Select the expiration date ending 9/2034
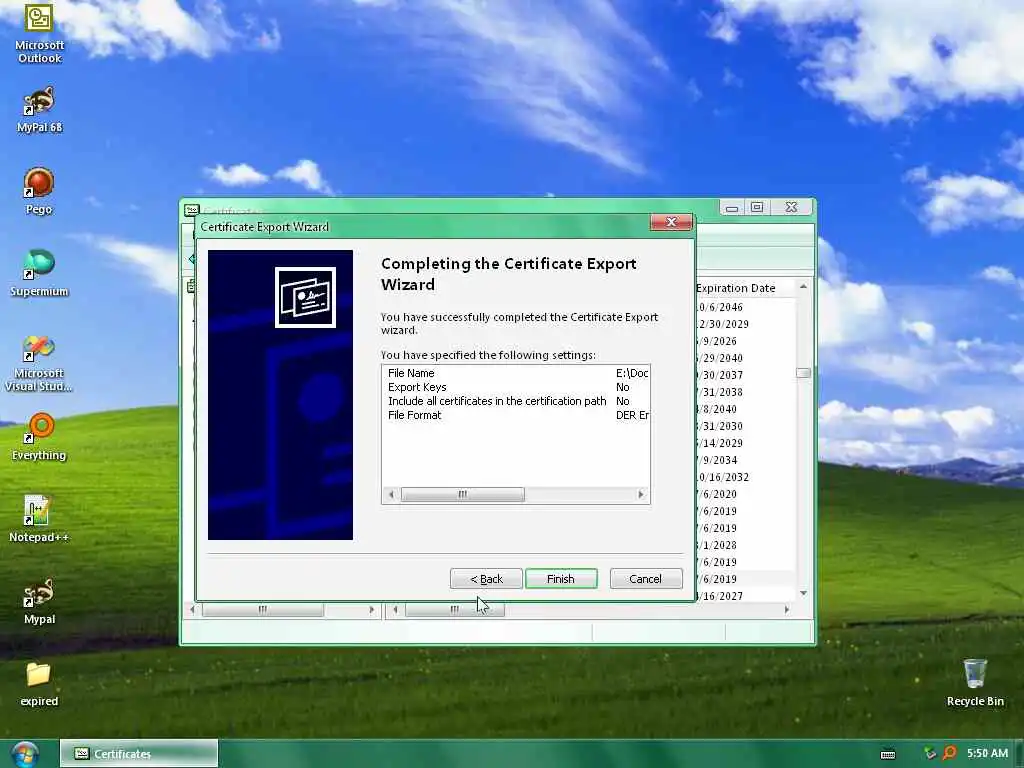Viewport: 1024px width, 768px height. point(717,460)
